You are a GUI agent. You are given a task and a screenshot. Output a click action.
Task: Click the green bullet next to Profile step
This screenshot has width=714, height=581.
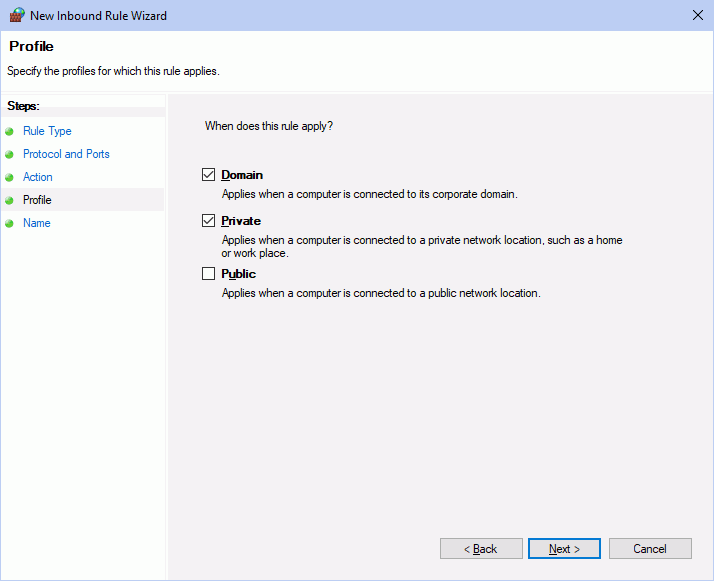point(10,200)
